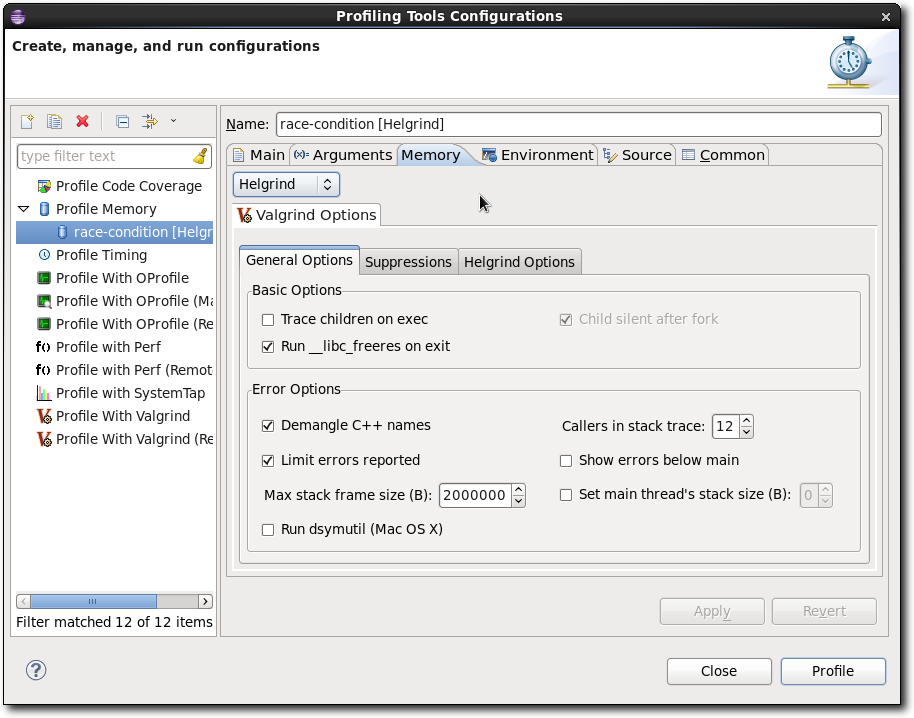This screenshot has height=718, width=914.
Task: Enable Show errors below main
Action: coord(566,461)
